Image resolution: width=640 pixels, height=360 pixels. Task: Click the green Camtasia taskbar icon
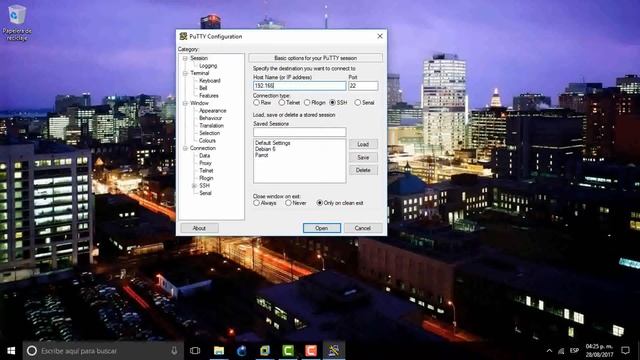(x=288, y=351)
